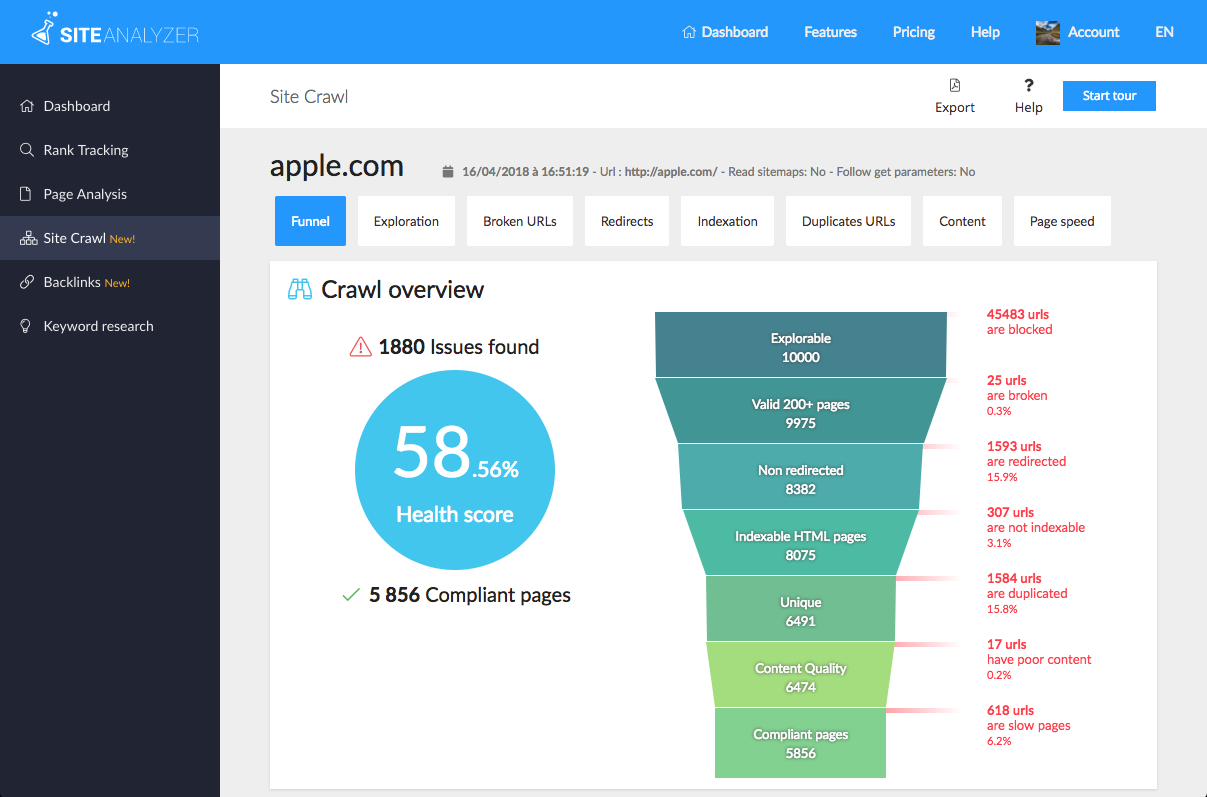The height and width of the screenshot is (797, 1207).
Task: Switch to the Broken URLs tab
Action: point(519,221)
